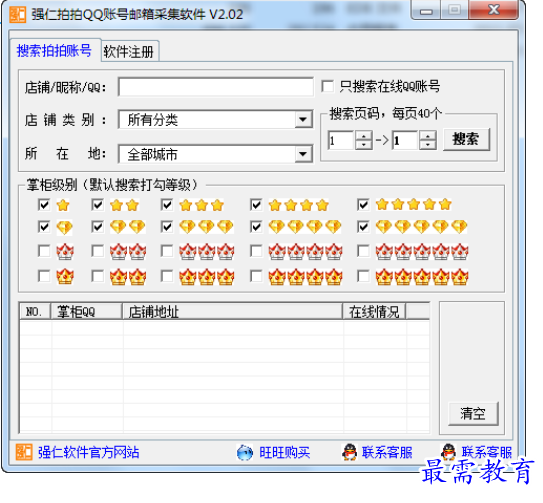Click the 掌柜QQ column header
The height and width of the screenshot is (503, 543).
[x=87, y=312]
